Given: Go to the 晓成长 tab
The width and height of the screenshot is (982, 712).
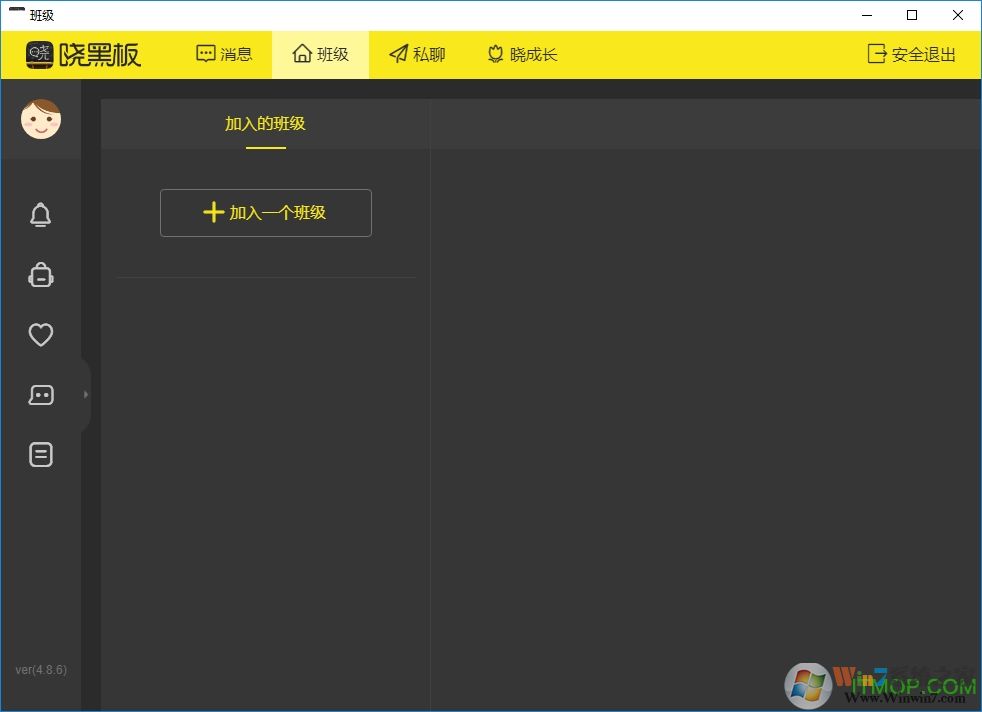Looking at the screenshot, I should point(521,55).
